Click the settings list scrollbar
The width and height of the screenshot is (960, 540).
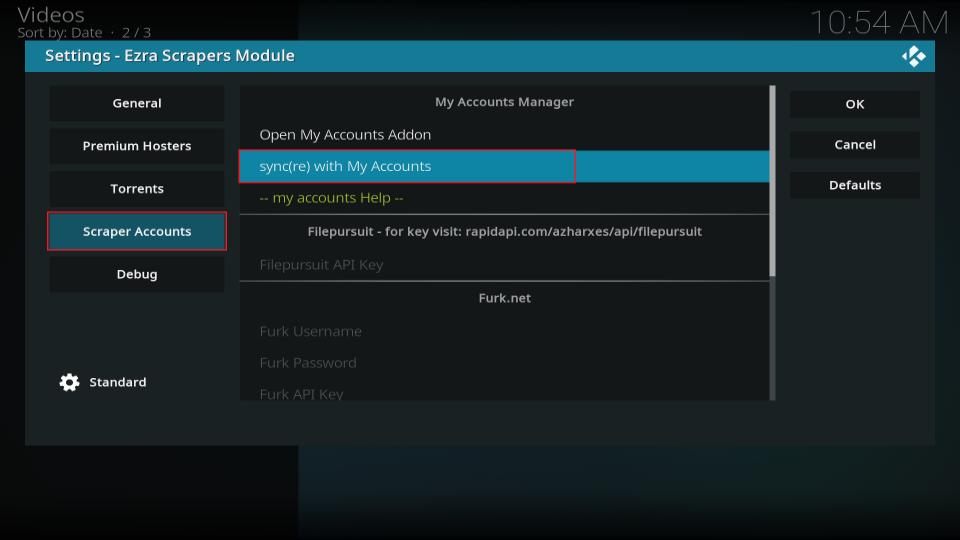(x=772, y=243)
